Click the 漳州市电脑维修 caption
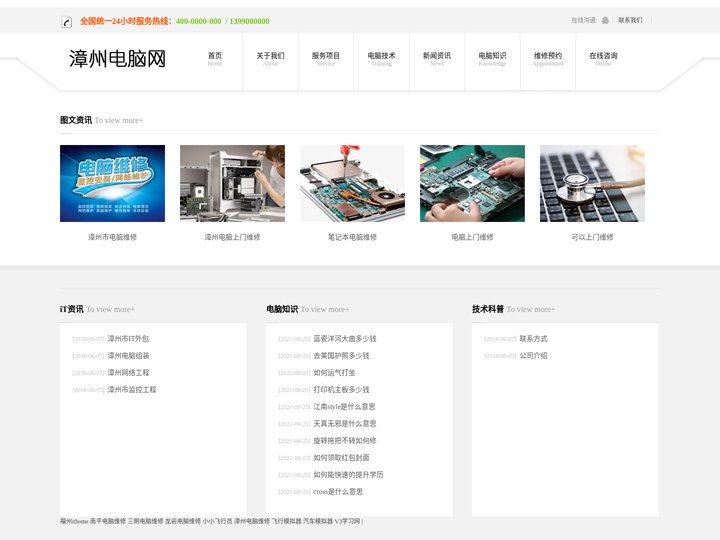 click(x=112, y=237)
